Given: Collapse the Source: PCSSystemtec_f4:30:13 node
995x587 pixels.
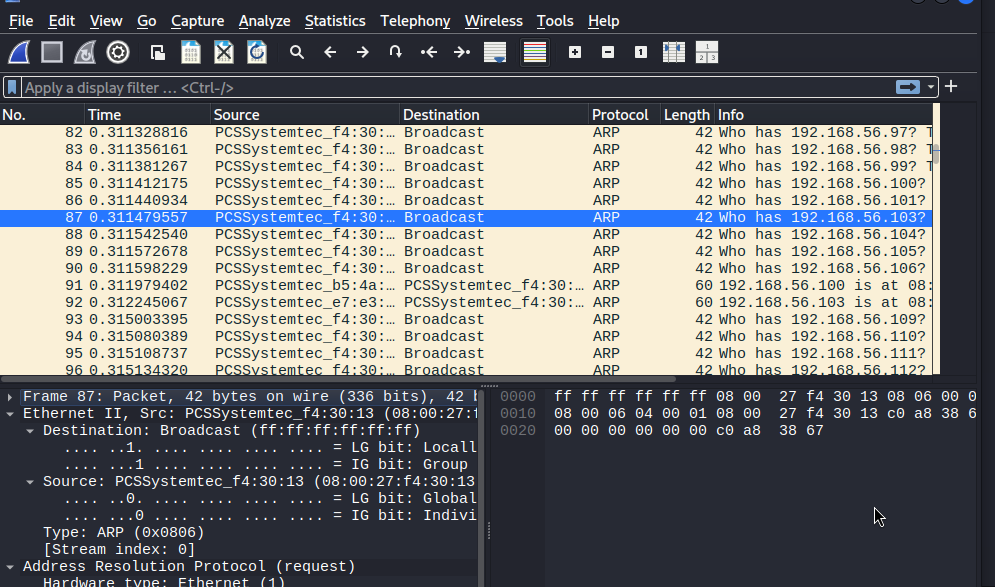Looking at the screenshot, I should pyautogui.click(x=30, y=482).
